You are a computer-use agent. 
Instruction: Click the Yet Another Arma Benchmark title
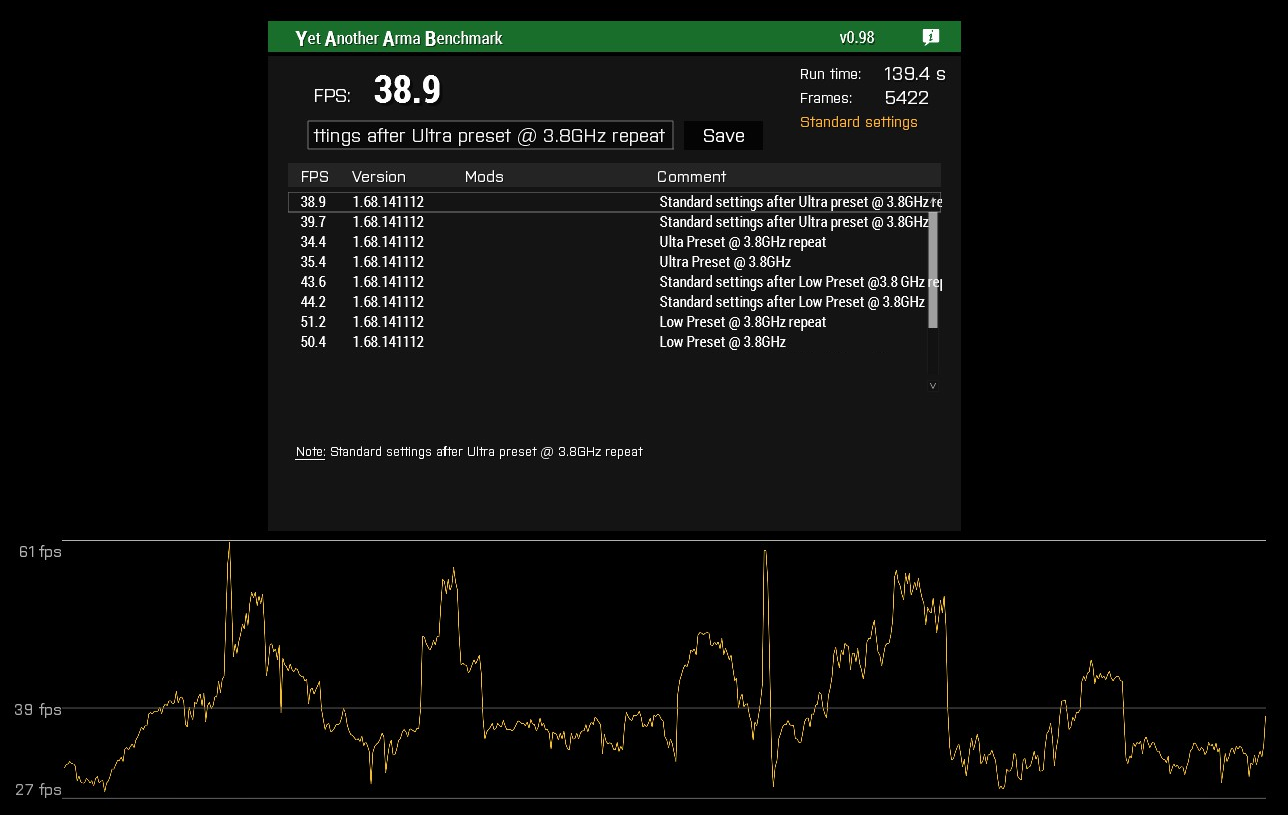[399, 39]
